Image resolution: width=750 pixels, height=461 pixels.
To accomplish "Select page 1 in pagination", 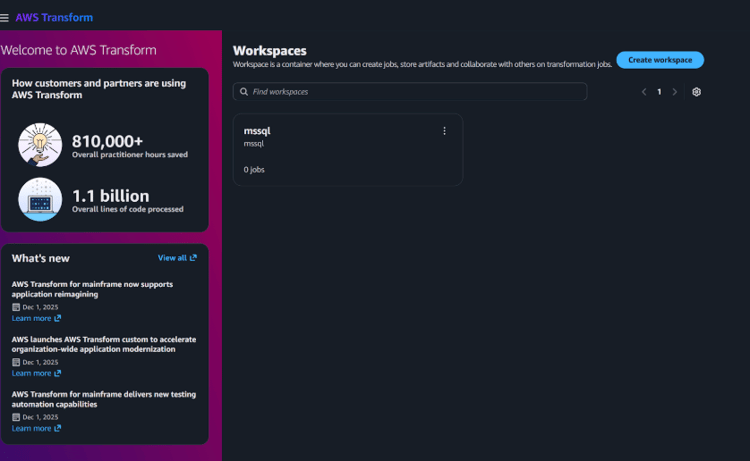I will pyautogui.click(x=659, y=92).
